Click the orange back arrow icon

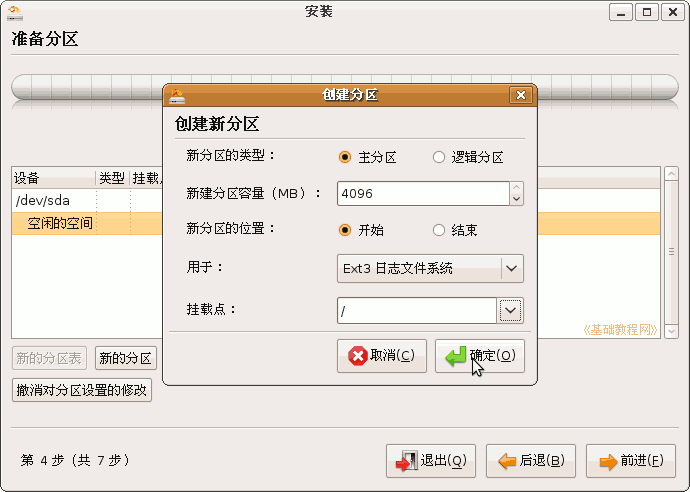(x=507, y=461)
